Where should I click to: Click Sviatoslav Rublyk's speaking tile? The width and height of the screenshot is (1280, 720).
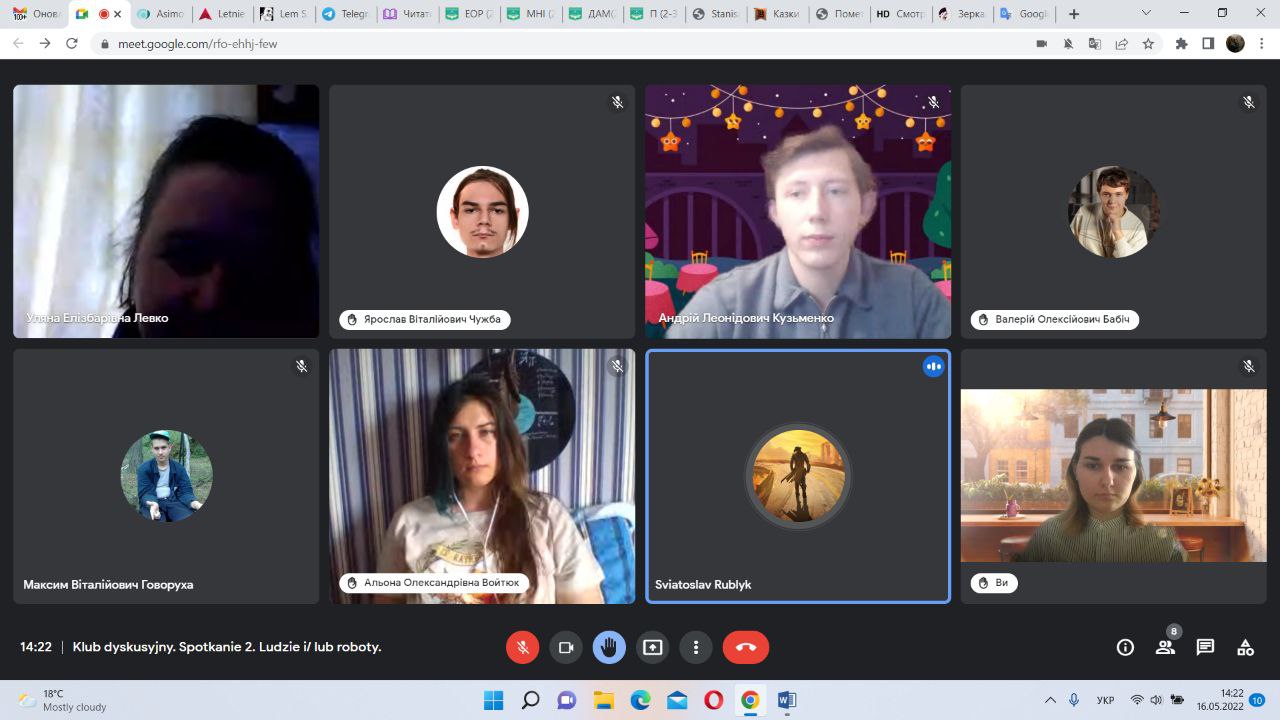tap(798, 476)
